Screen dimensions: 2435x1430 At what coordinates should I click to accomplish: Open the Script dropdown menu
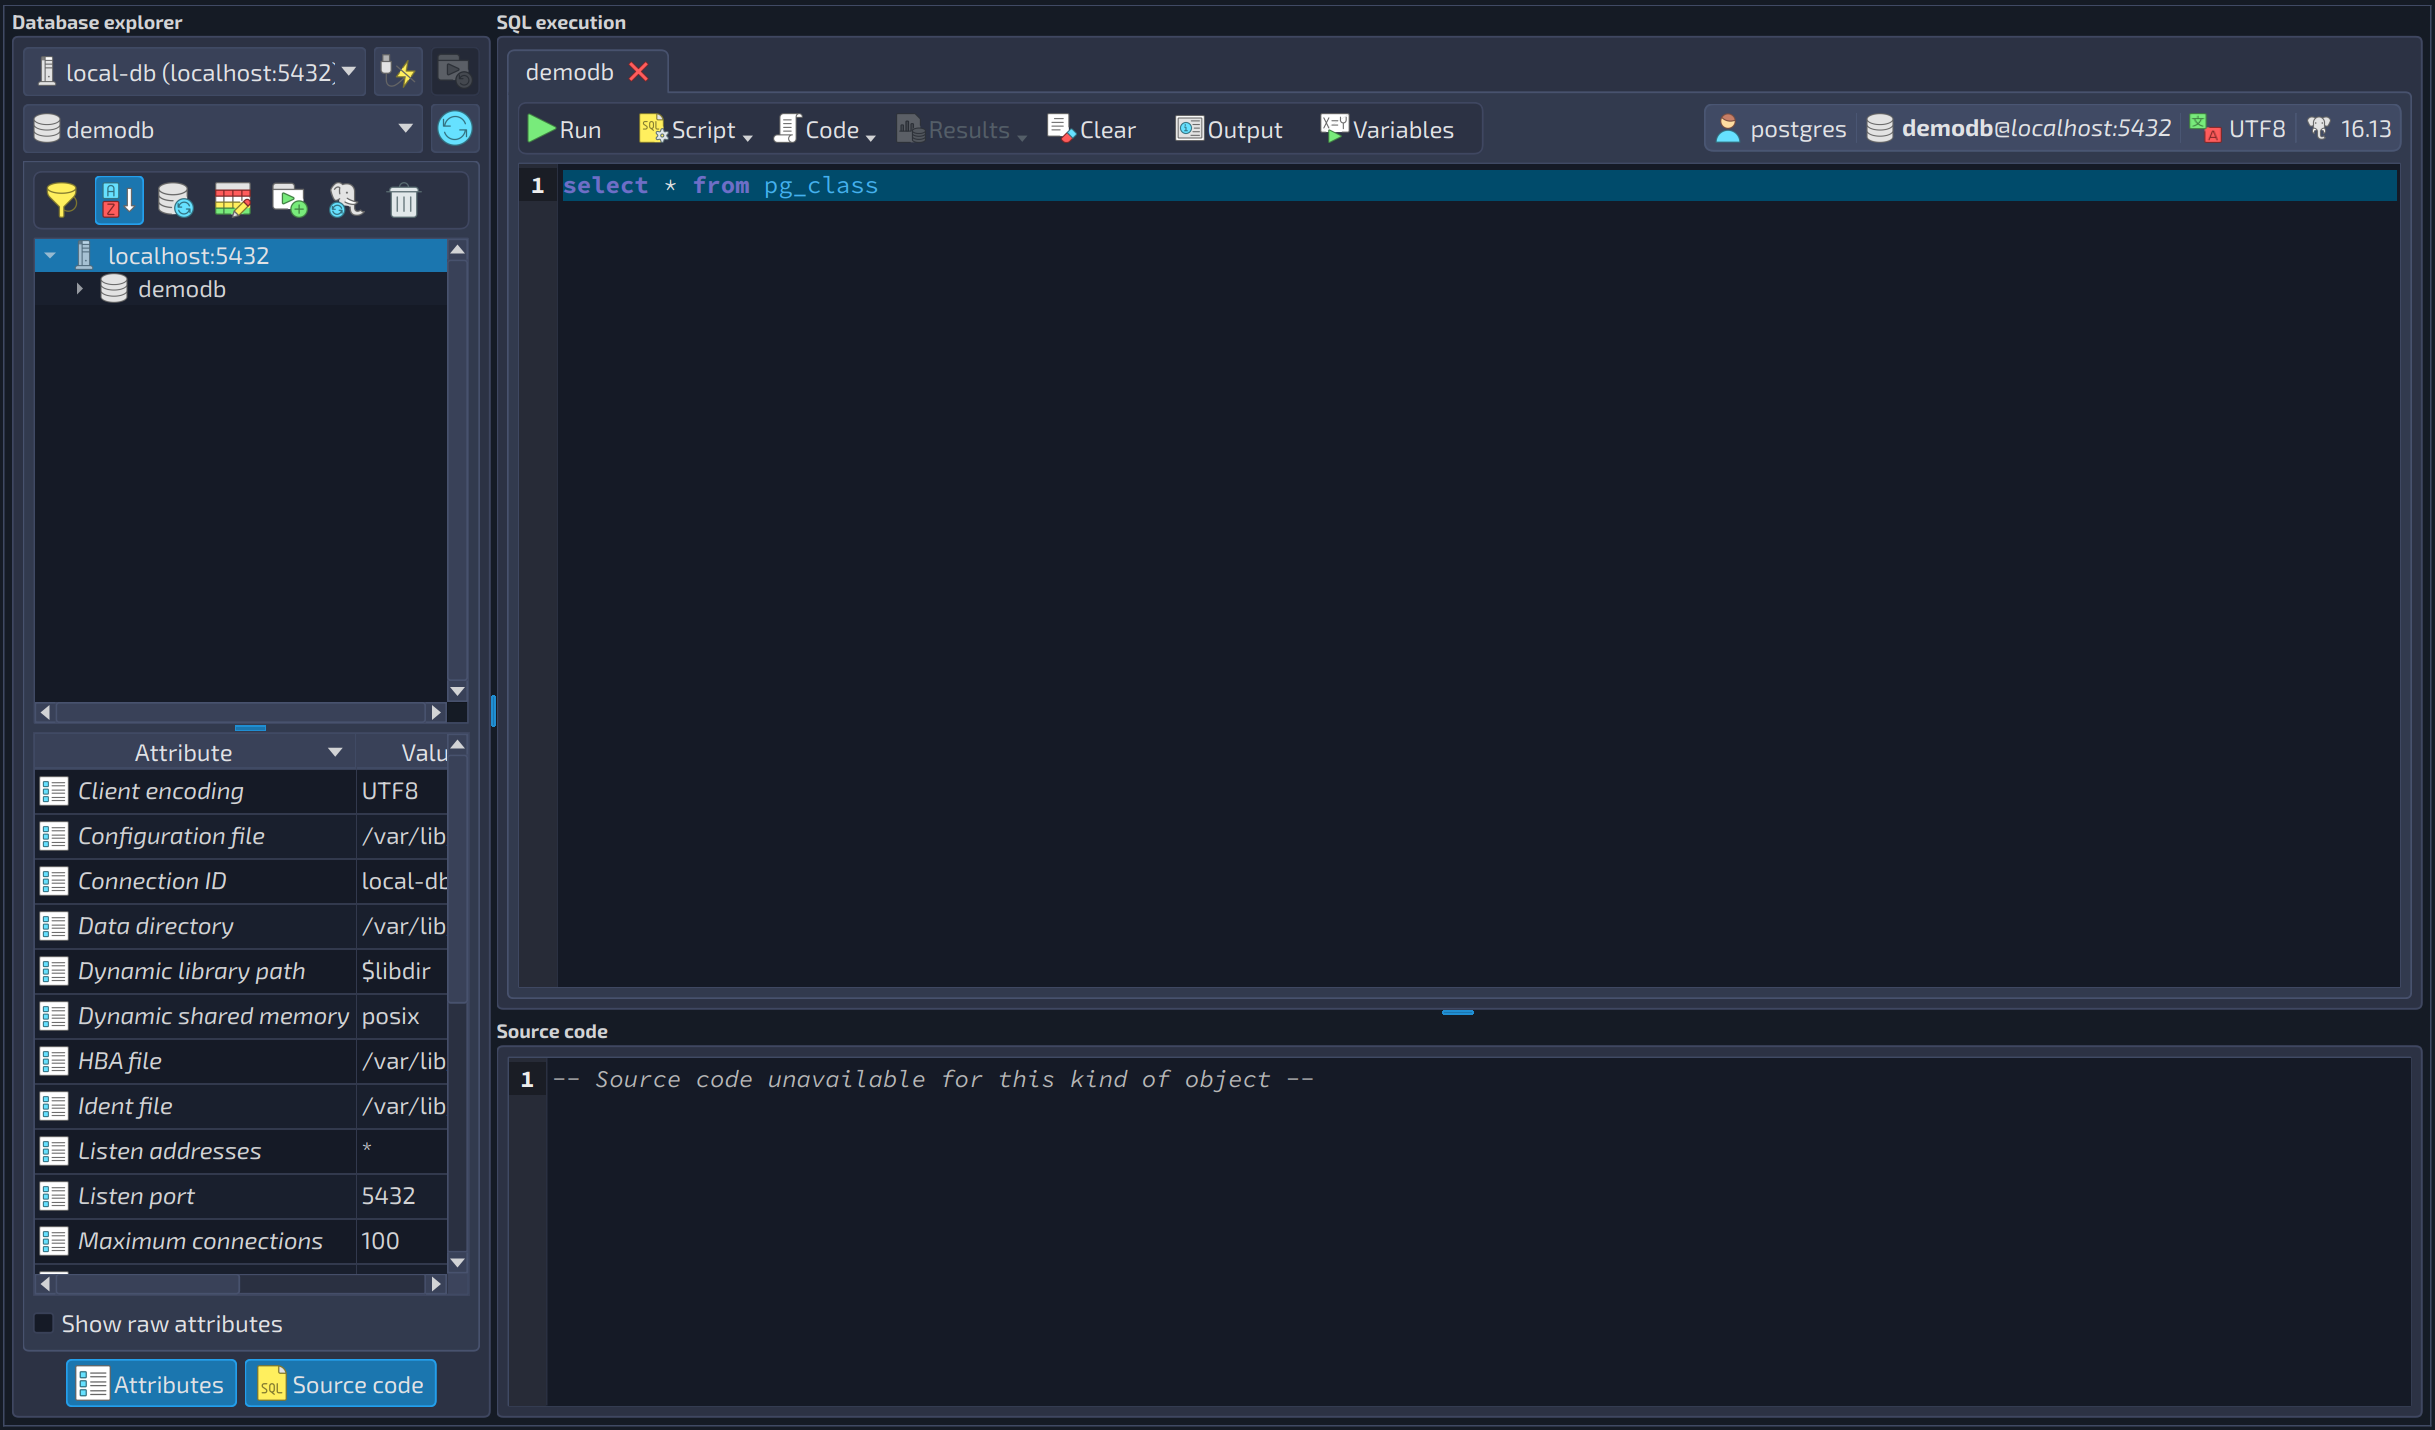click(696, 129)
